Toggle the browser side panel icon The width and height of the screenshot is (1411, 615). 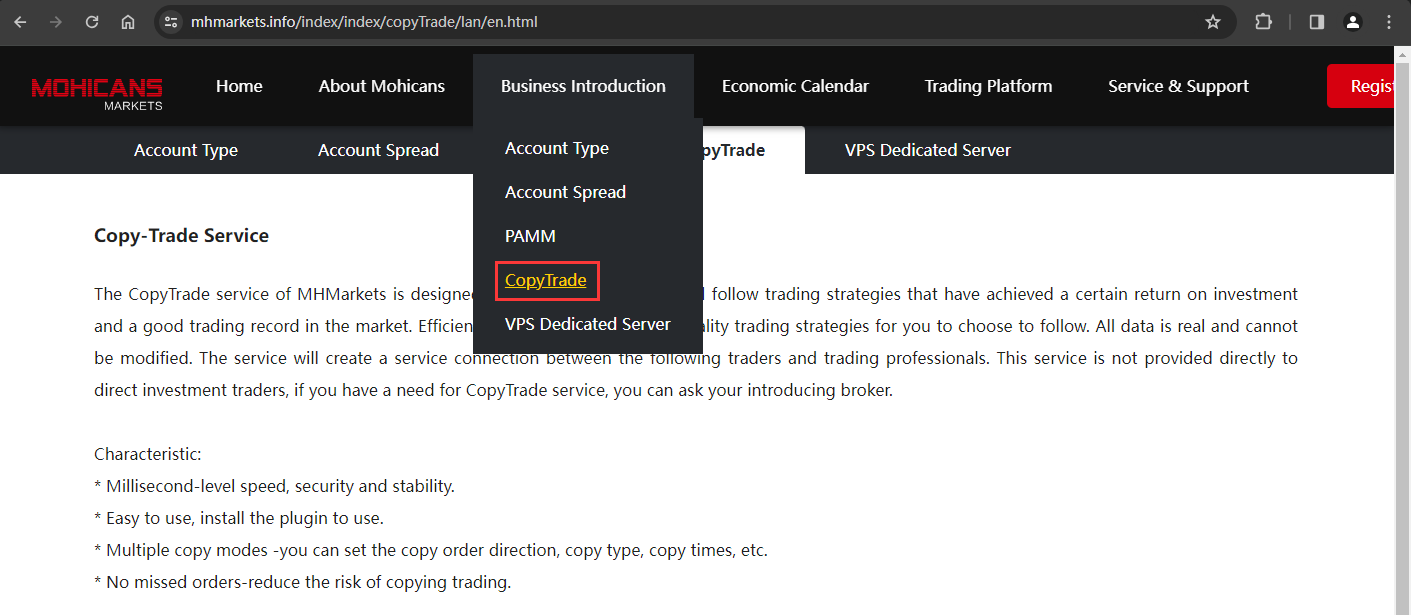1317,22
